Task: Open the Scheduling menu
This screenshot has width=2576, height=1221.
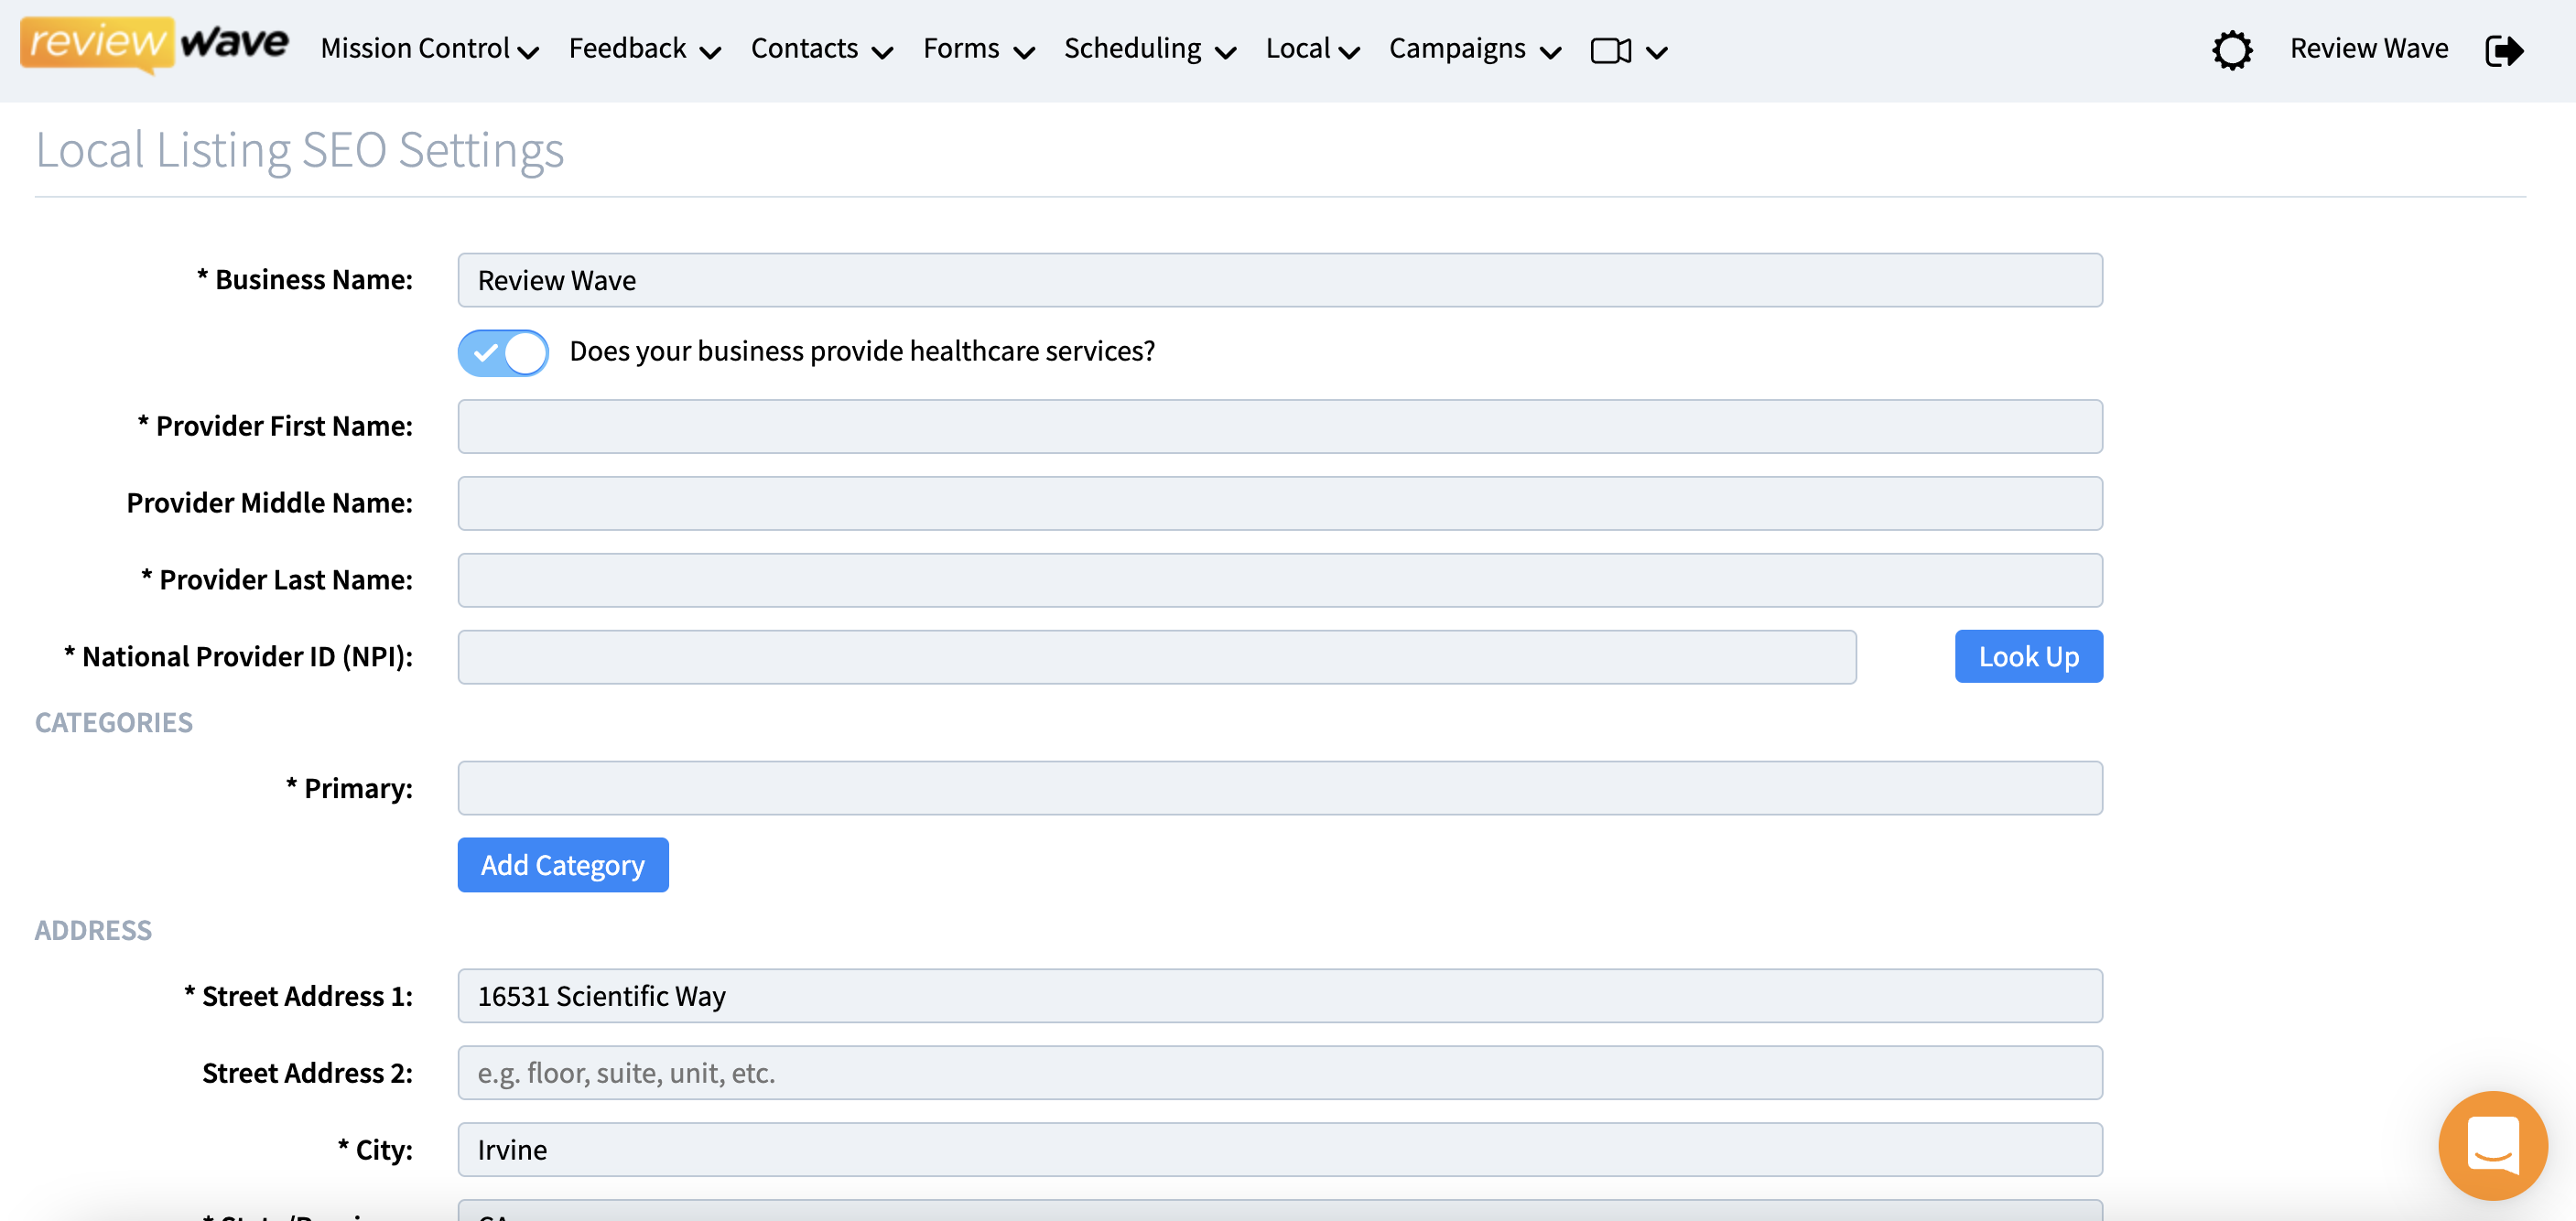Action: tap(1149, 49)
